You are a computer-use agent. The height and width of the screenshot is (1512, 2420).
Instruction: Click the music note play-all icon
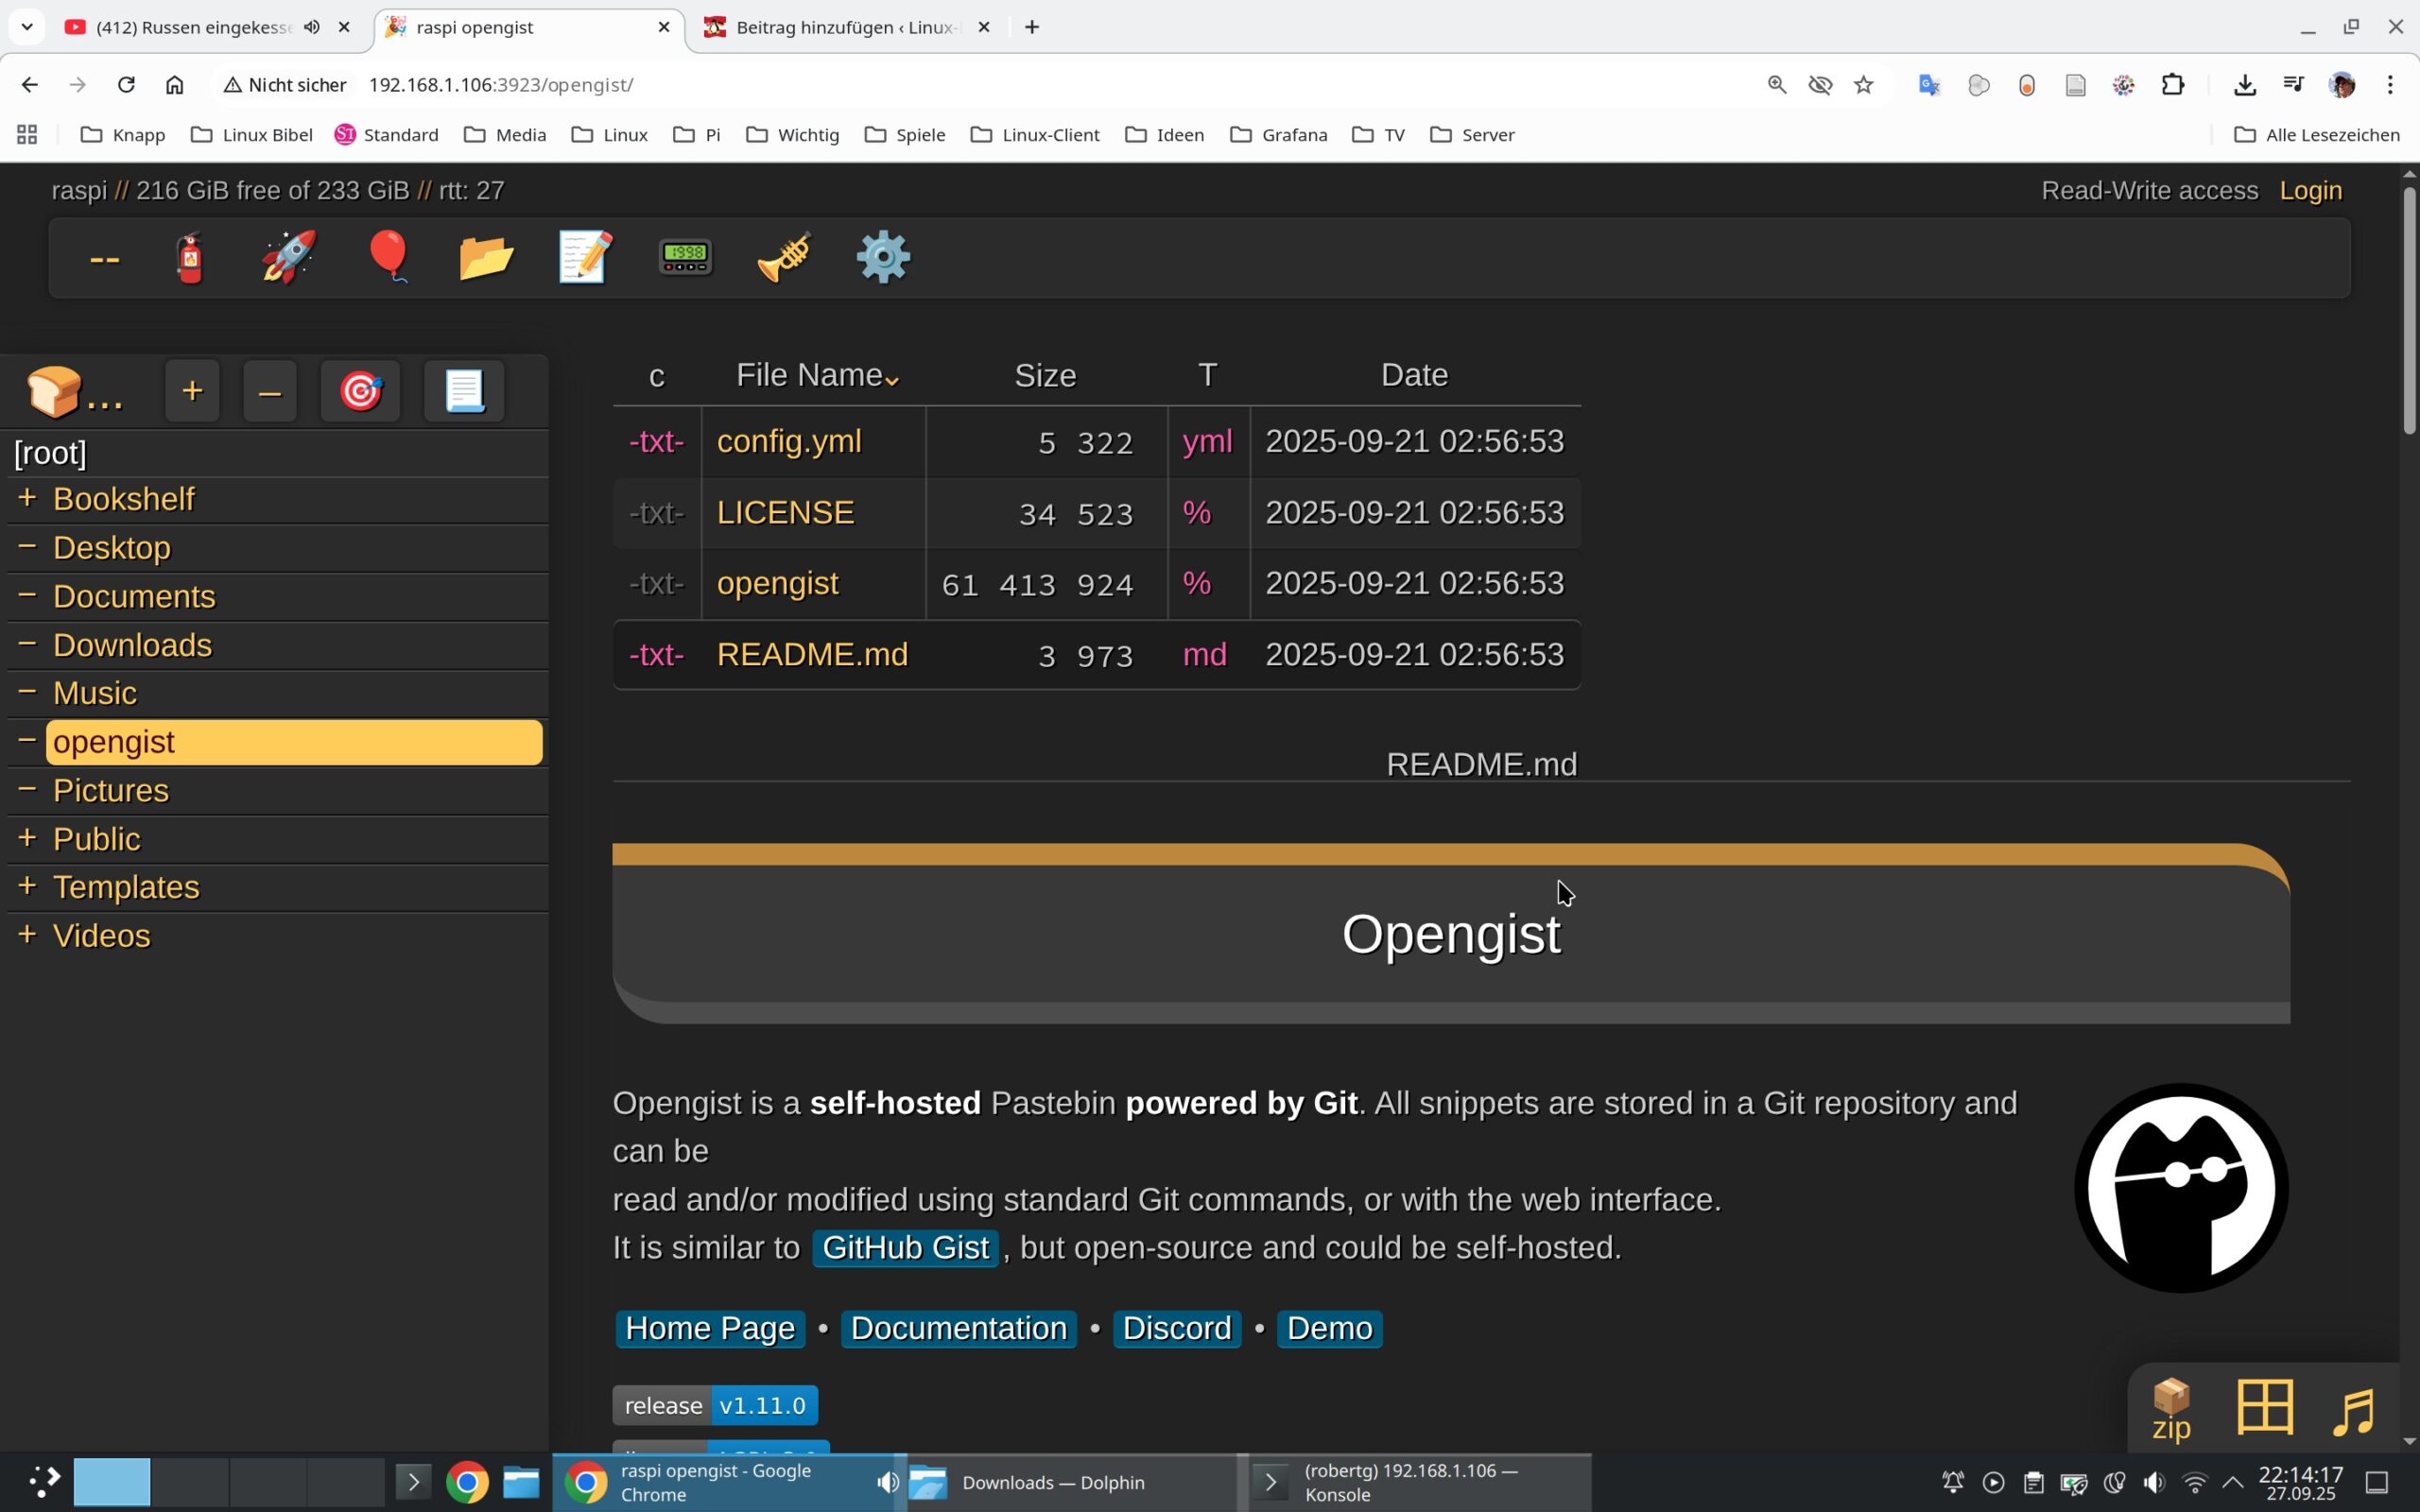(2353, 1410)
